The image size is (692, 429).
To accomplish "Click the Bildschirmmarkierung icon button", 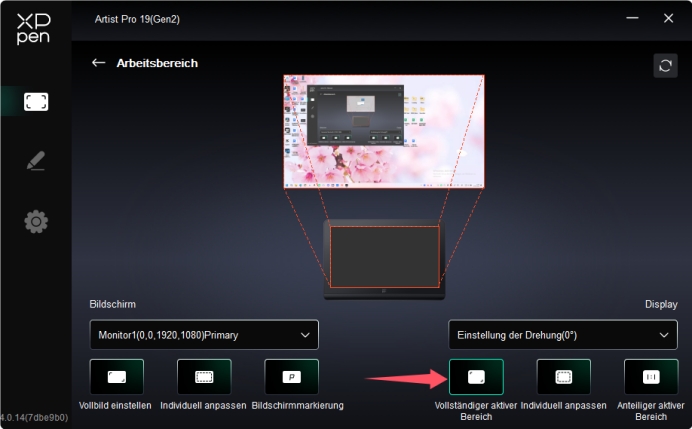I will pyautogui.click(x=291, y=377).
